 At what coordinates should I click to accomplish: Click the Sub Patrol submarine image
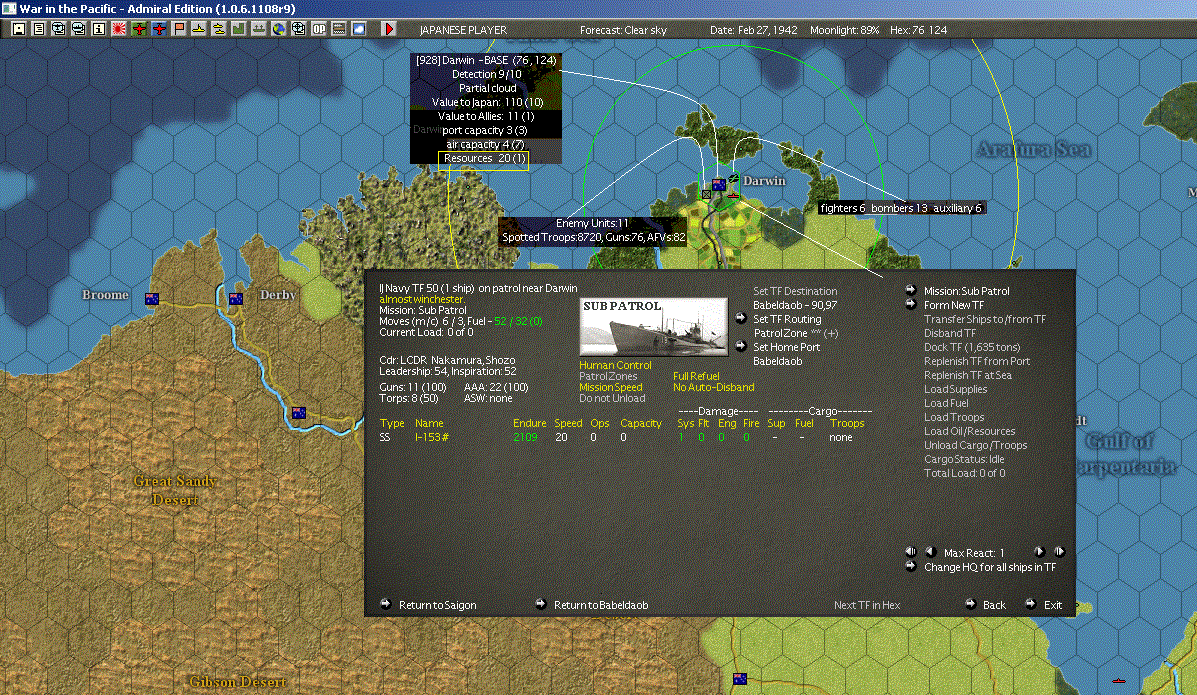click(653, 327)
